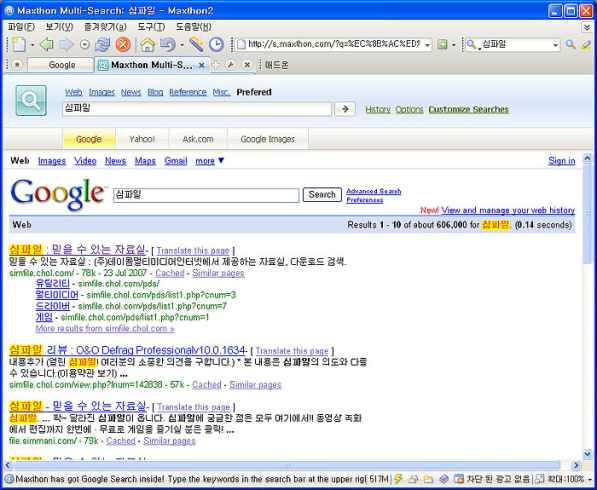Switch to the Ask.com engine tab
Viewport: 597px width, 490px height.
(198, 139)
